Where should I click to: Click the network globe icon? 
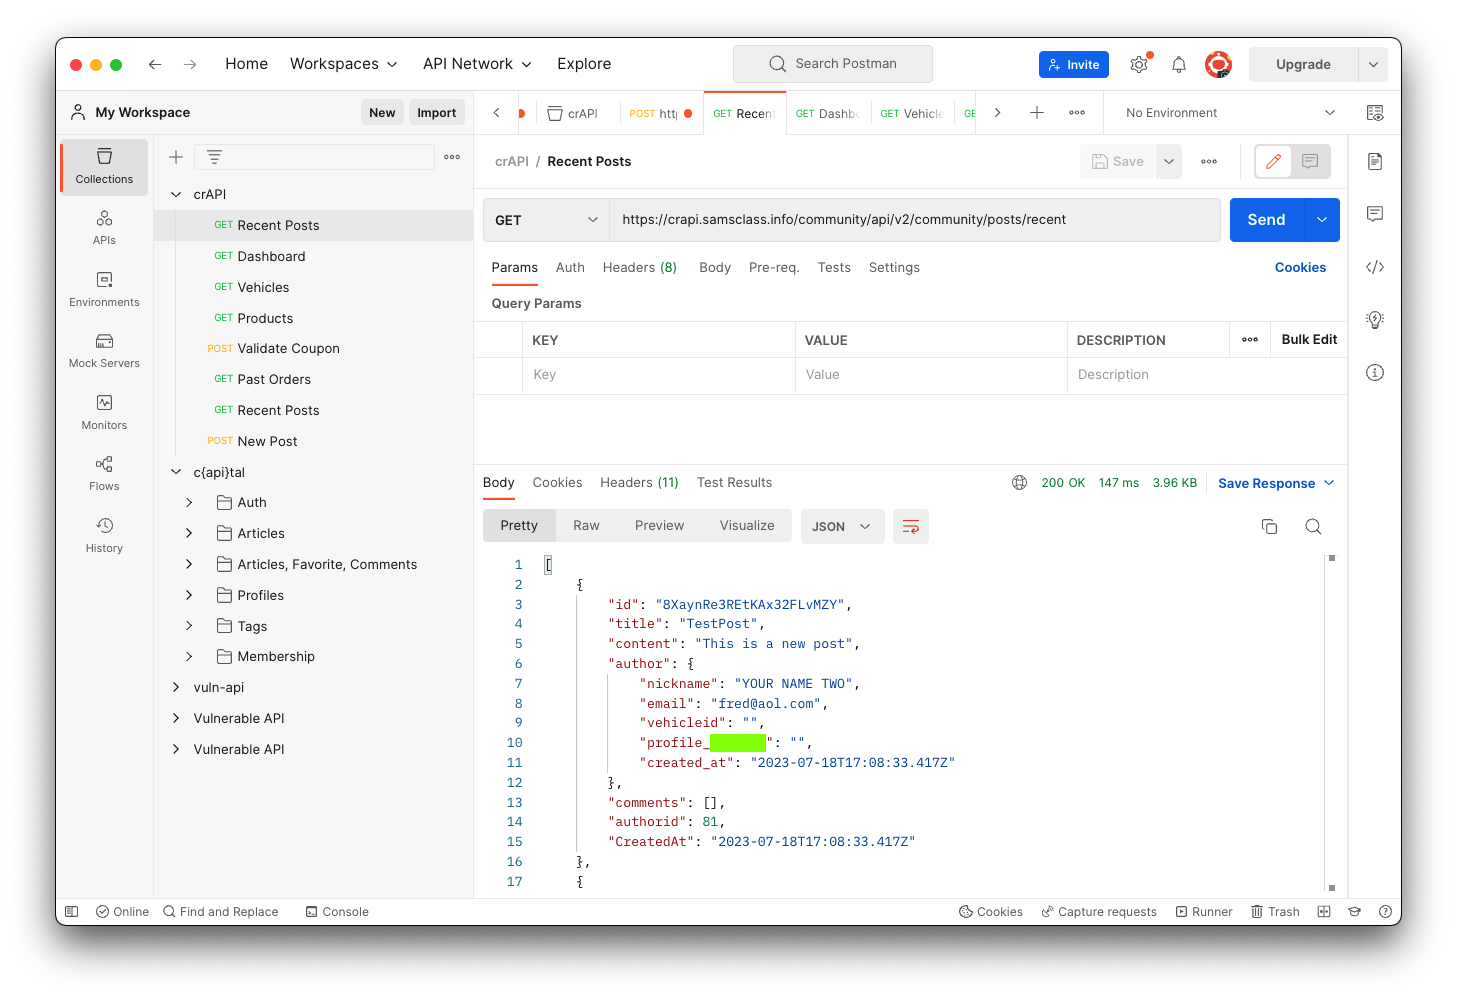click(x=1019, y=483)
